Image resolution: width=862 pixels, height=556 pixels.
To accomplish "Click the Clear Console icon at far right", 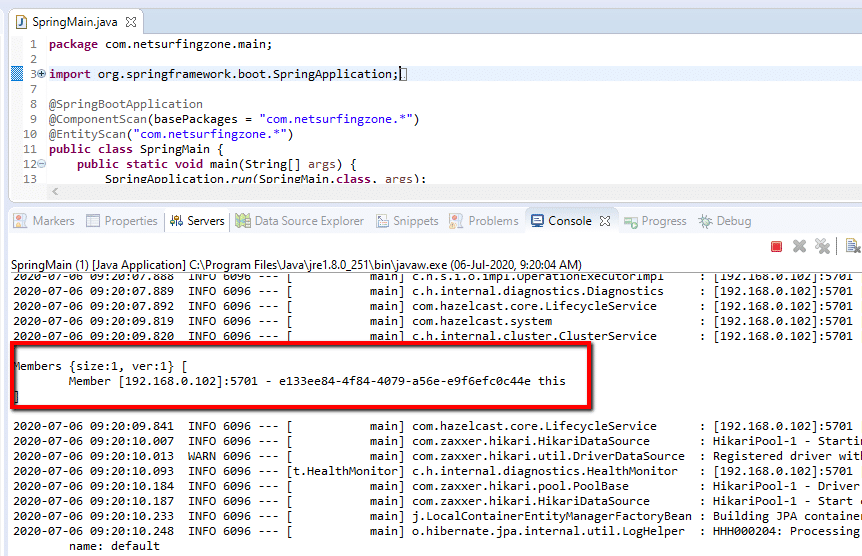I will (852, 246).
